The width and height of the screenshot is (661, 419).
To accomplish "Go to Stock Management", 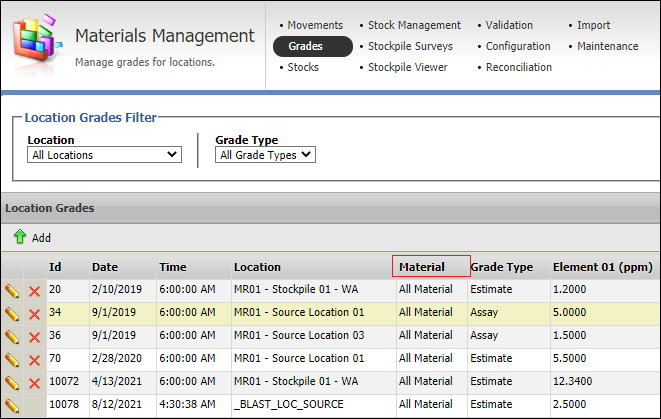I will point(414,25).
